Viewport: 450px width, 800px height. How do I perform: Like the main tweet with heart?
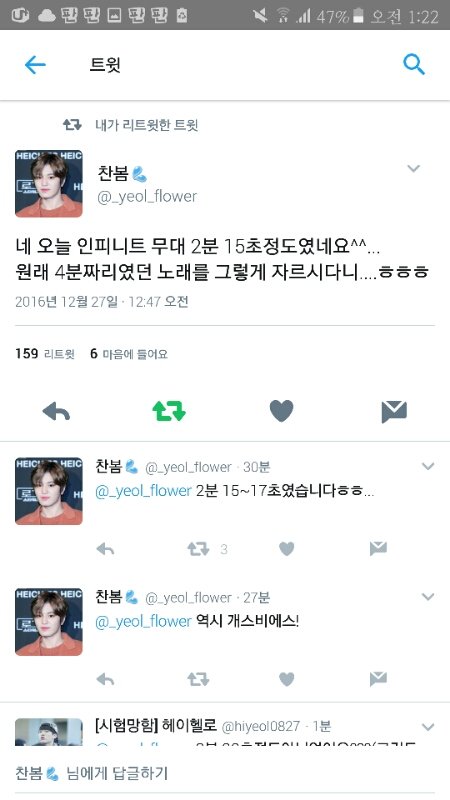click(281, 411)
